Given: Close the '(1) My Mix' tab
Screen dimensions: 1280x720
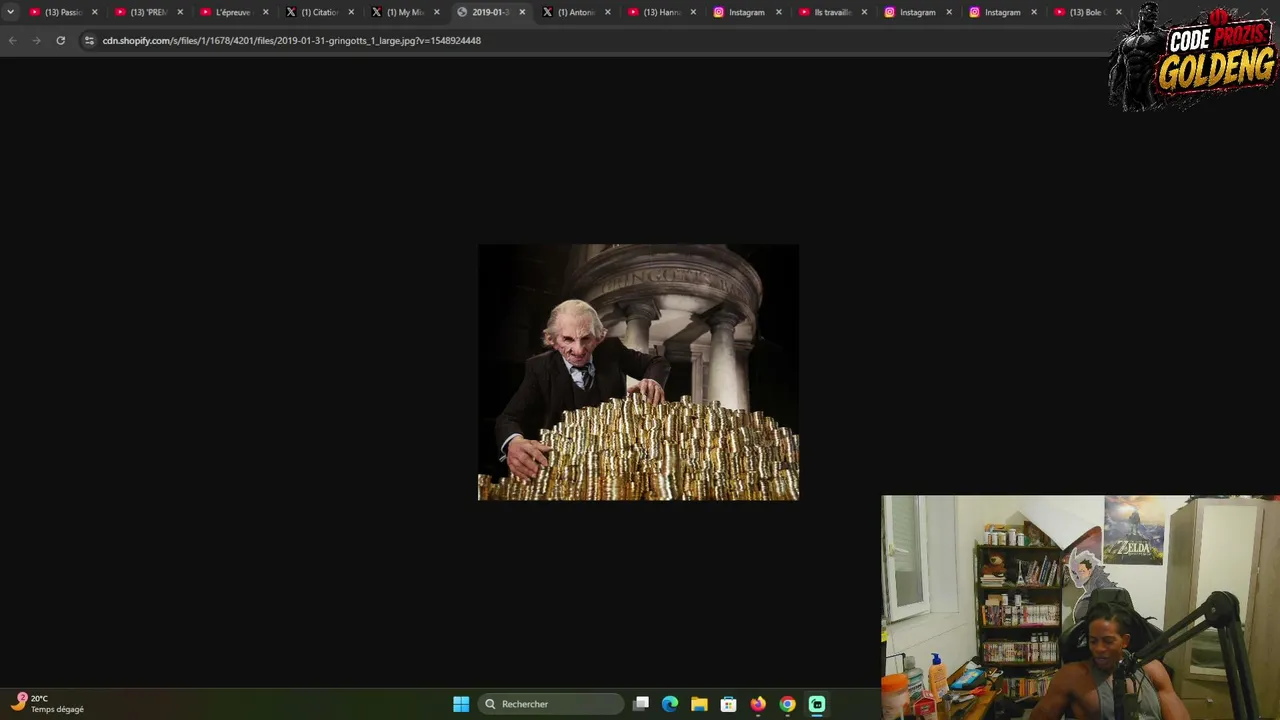Looking at the screenshot, I should pyautogui.click(x=437, y=12).
